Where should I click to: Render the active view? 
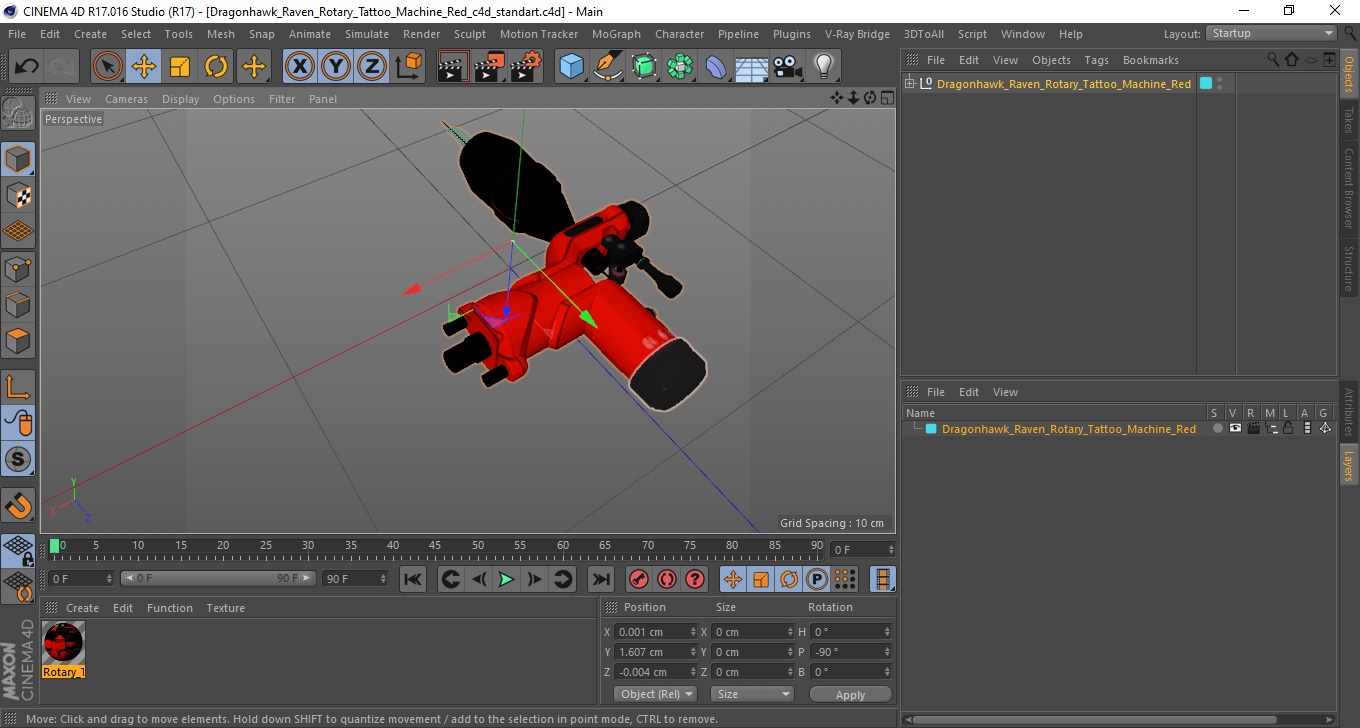tap(453, 67)
